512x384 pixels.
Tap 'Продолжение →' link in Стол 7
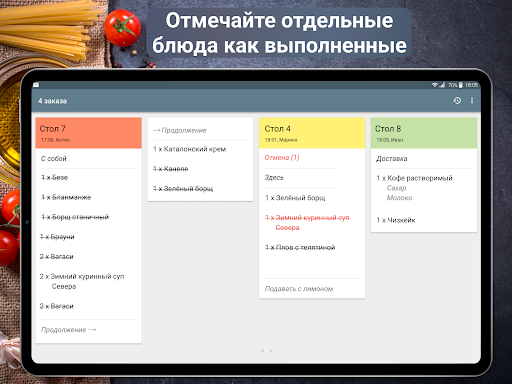tap(68, 330)
